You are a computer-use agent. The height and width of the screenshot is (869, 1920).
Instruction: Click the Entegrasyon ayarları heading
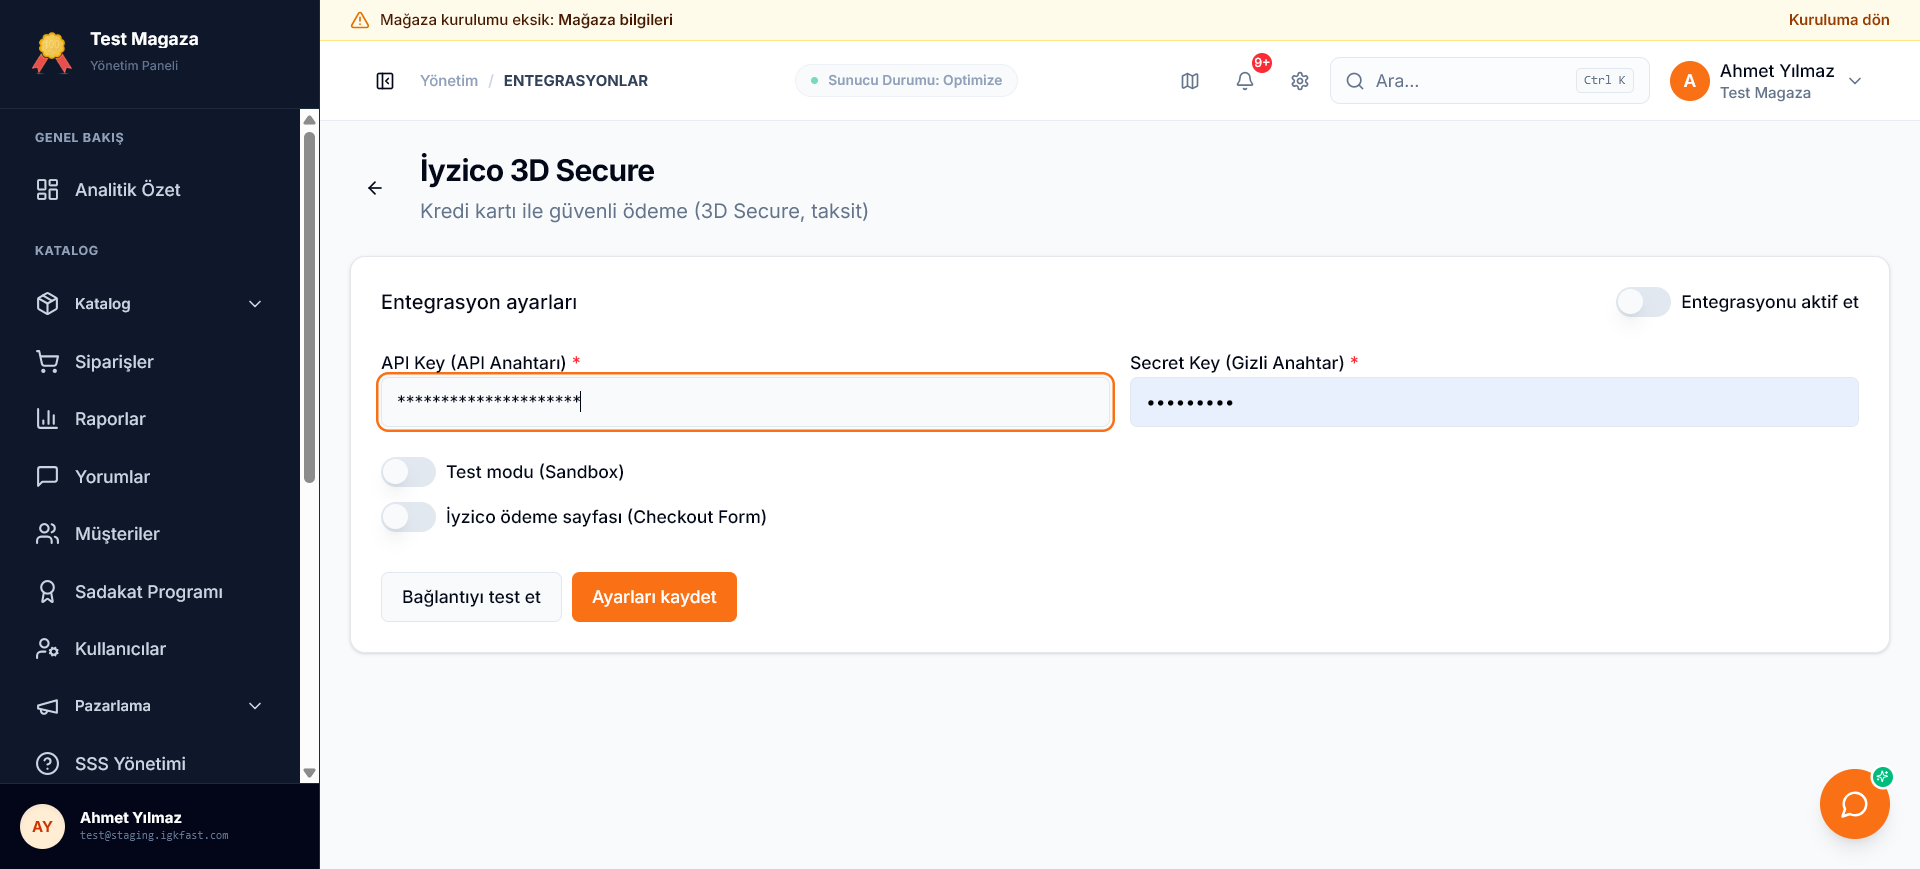click(x=479, y=302)
